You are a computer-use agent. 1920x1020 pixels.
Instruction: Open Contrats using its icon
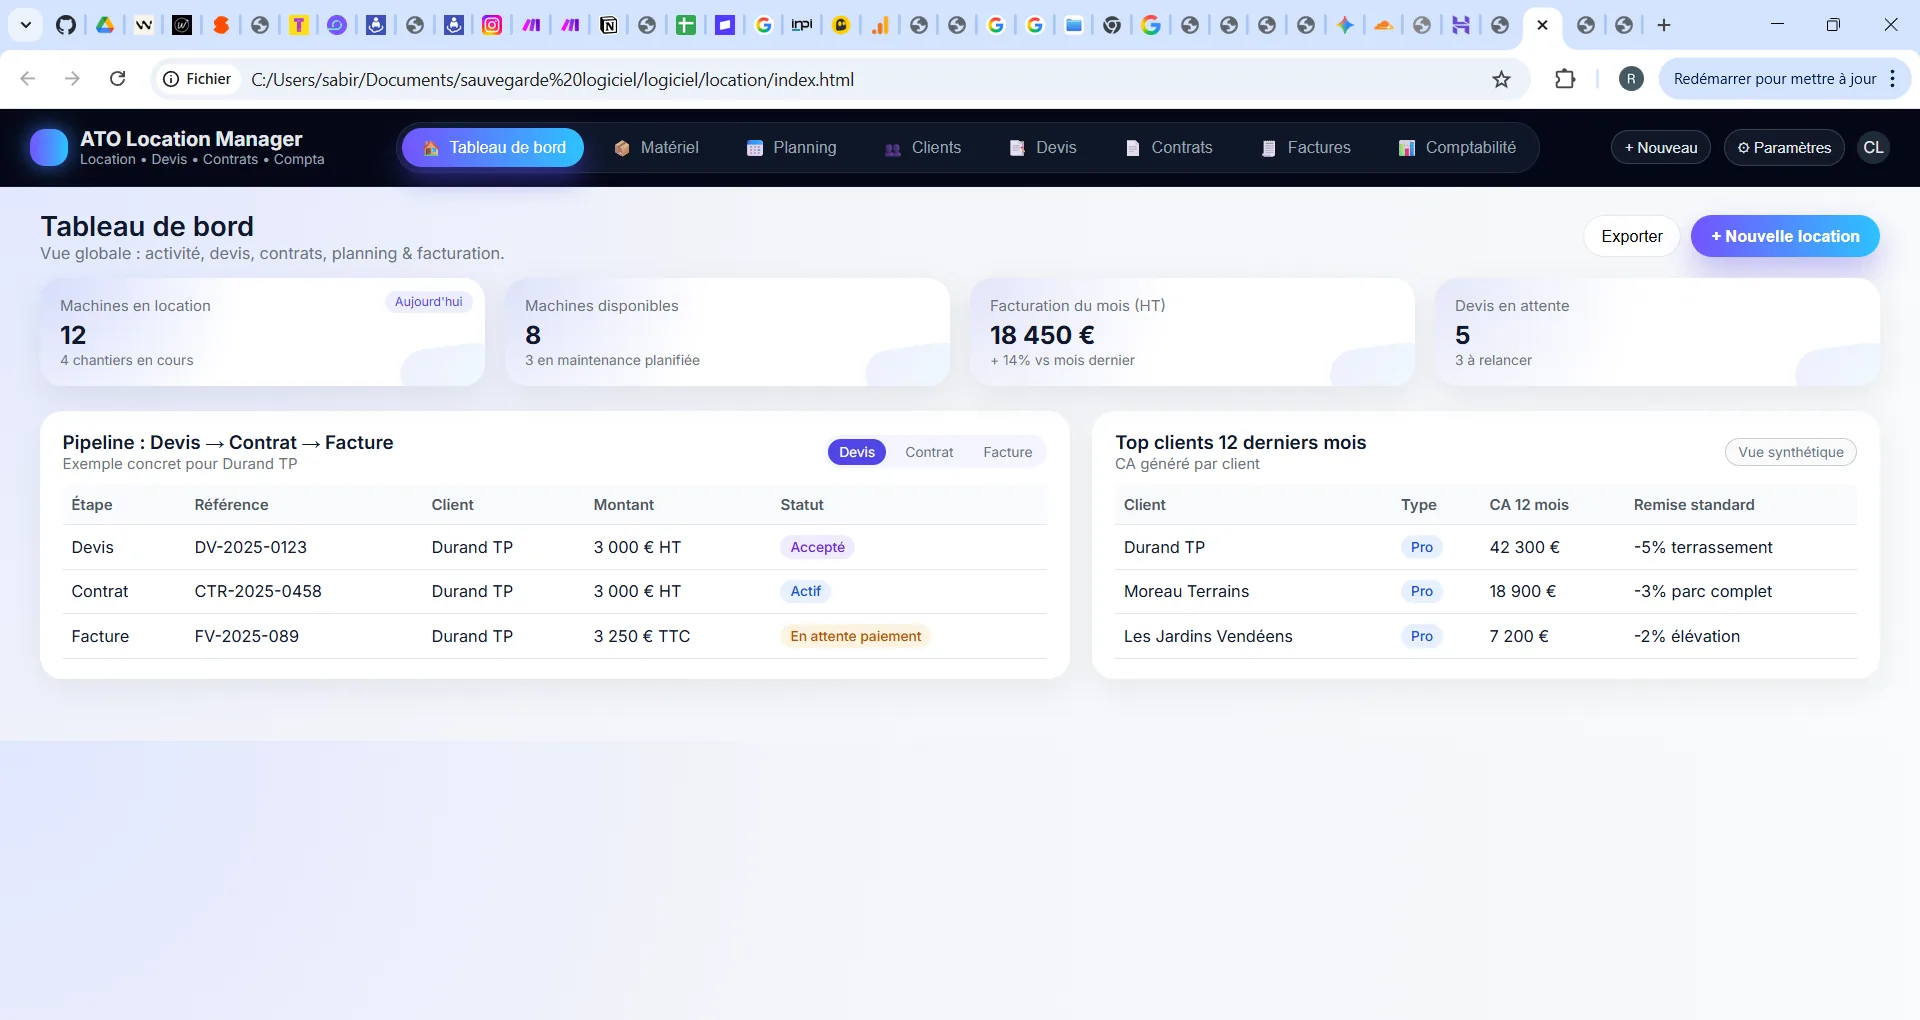tap(1132, 147)
